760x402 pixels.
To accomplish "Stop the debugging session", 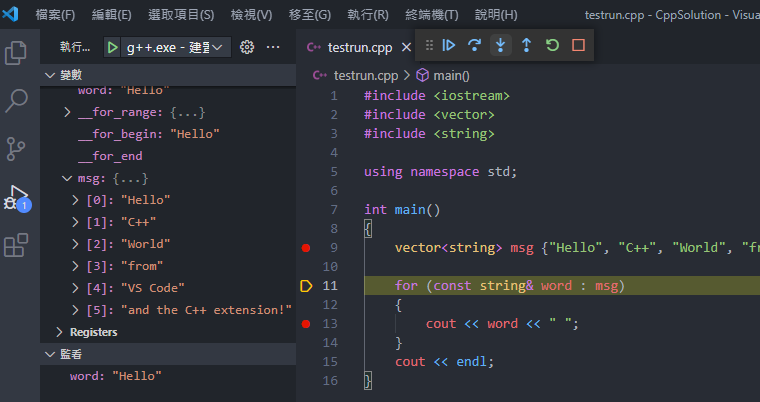I will pos(578,45).
